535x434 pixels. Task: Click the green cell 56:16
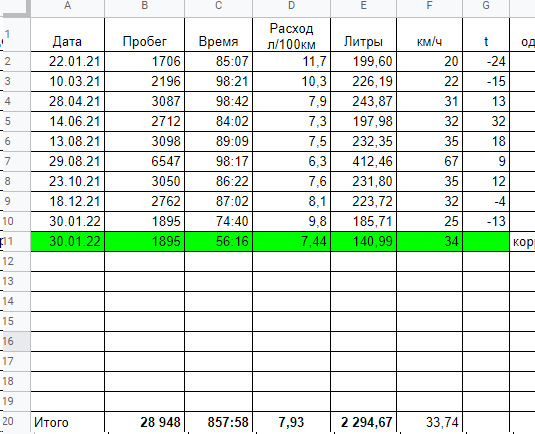point(218,241)
